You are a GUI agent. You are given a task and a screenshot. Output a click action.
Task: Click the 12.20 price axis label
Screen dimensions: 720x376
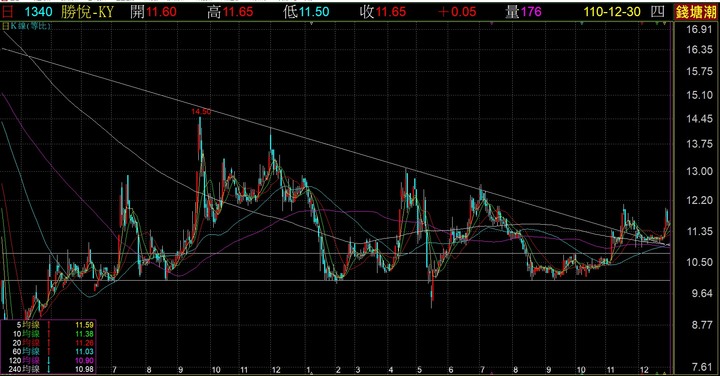[699, 200]
